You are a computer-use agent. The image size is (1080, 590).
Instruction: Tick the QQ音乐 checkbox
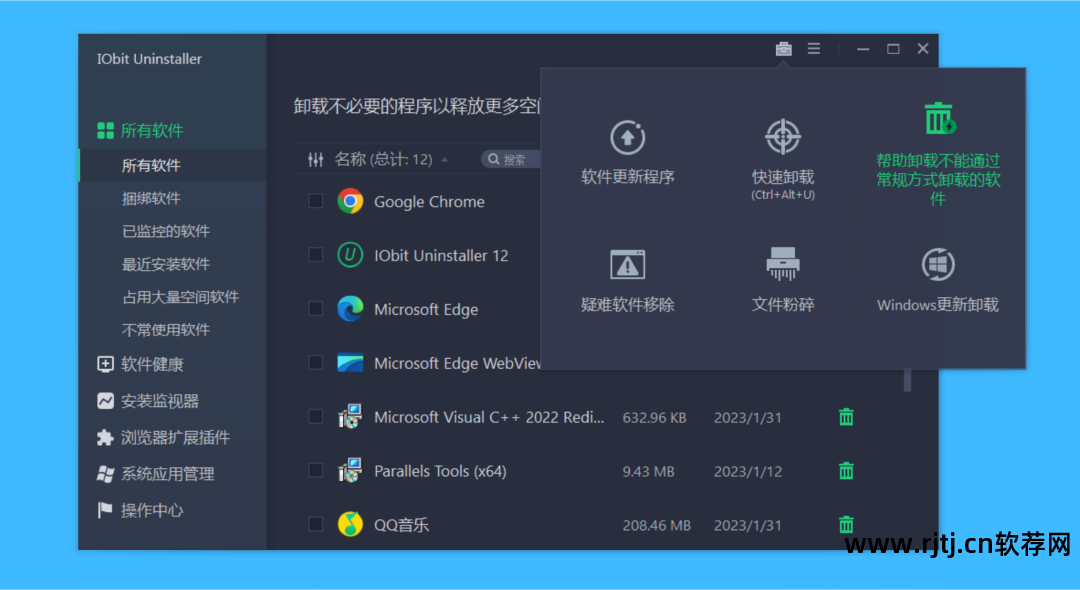(315, 524)
